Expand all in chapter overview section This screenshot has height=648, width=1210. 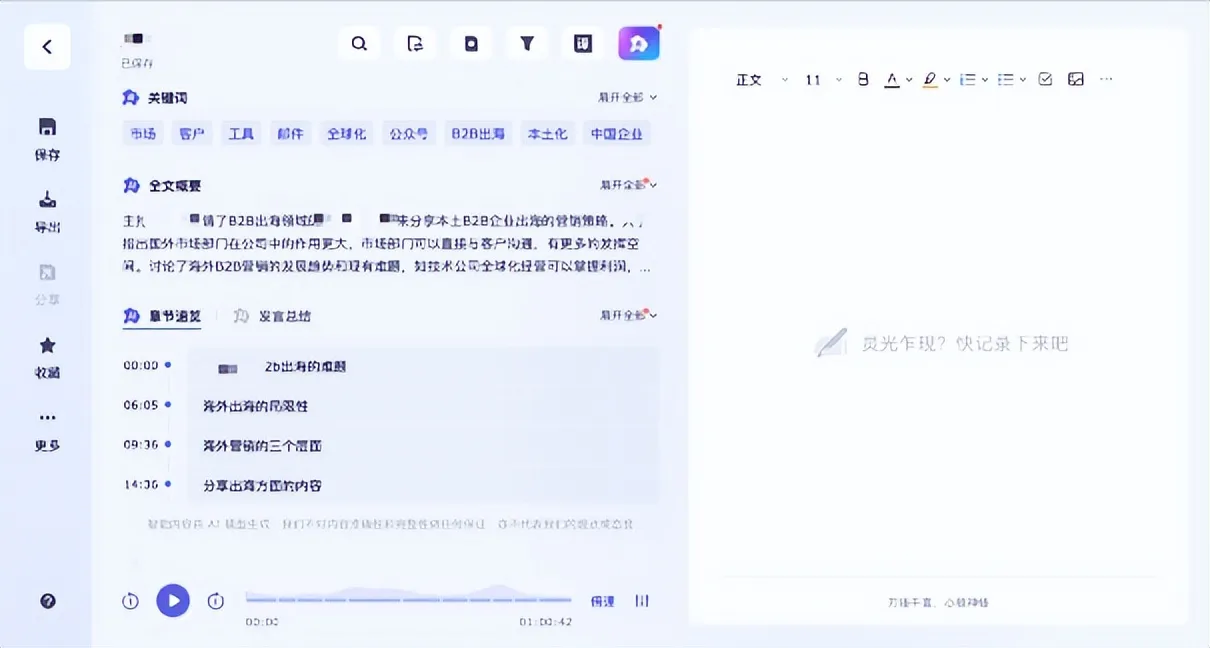coord(627,315)
